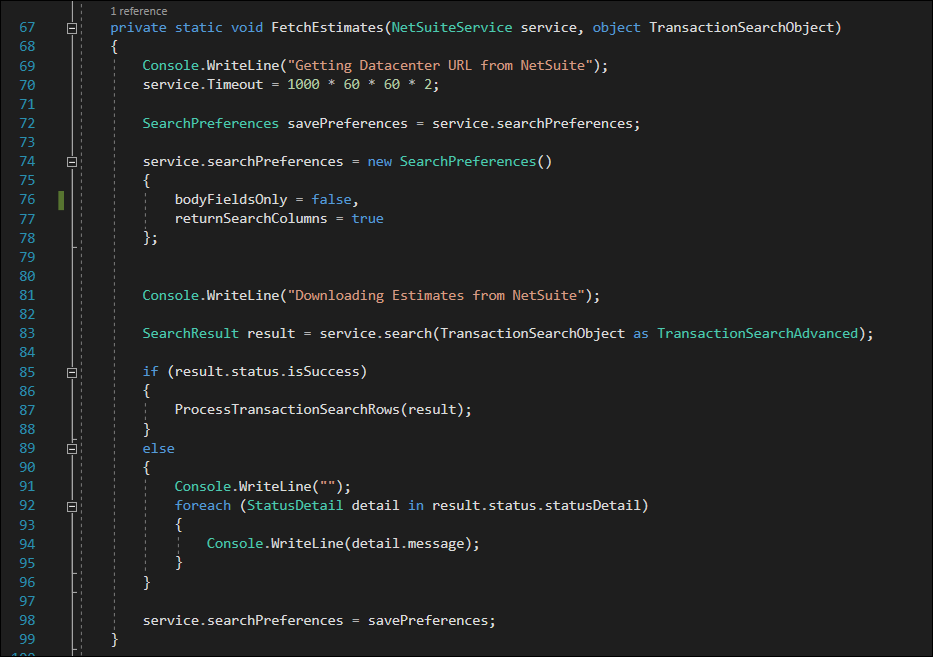This screenshot has width=933, height=657.
Task: Open the 1 reference CodeLens link
Action: [x=138, y=11]
